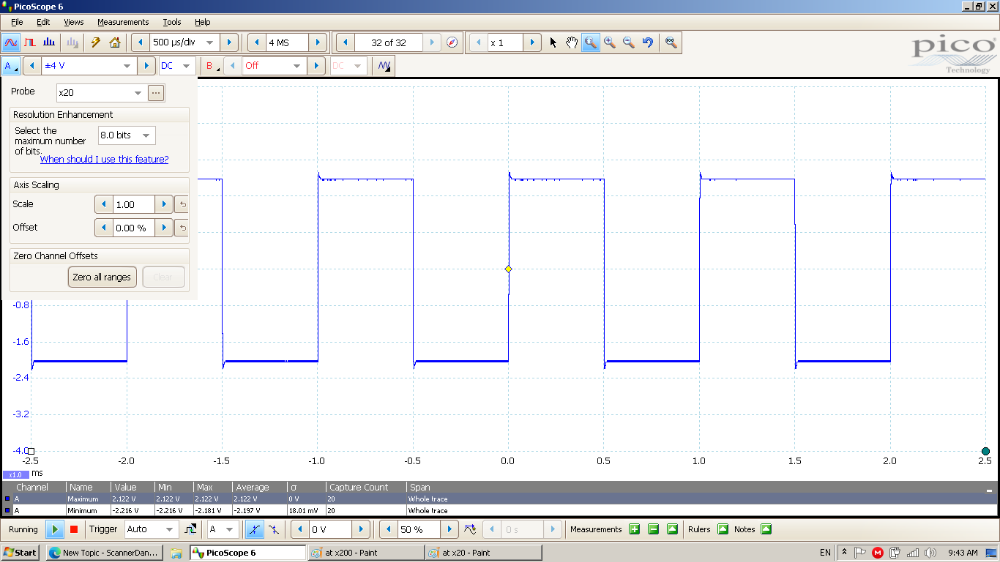1000x562 pixels.
Task: Open the math channels icon
Action: pos(383,66)
